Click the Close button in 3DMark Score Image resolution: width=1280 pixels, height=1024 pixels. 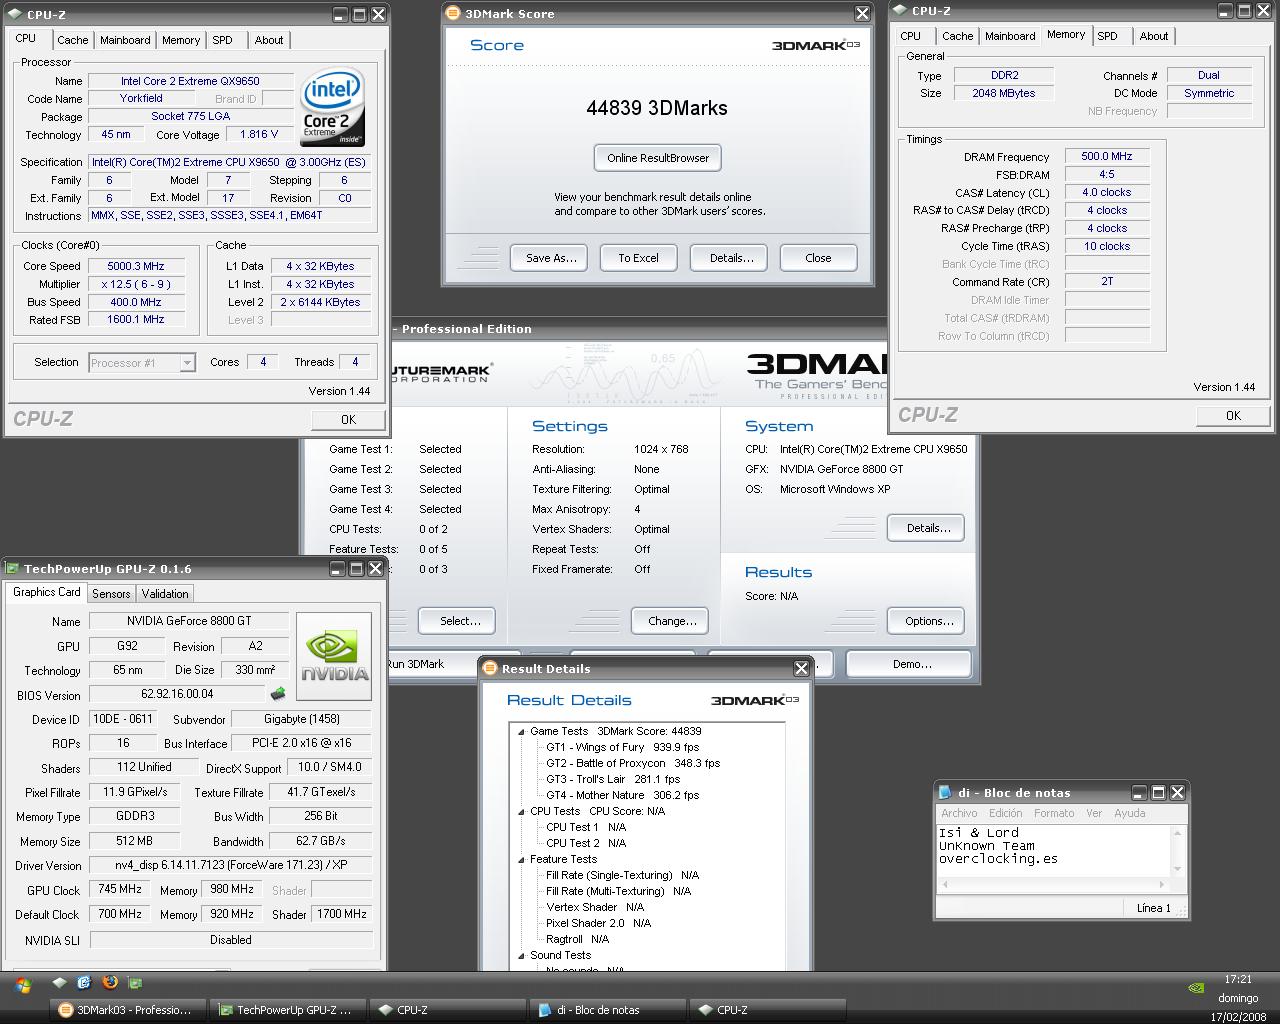(818, 258)
